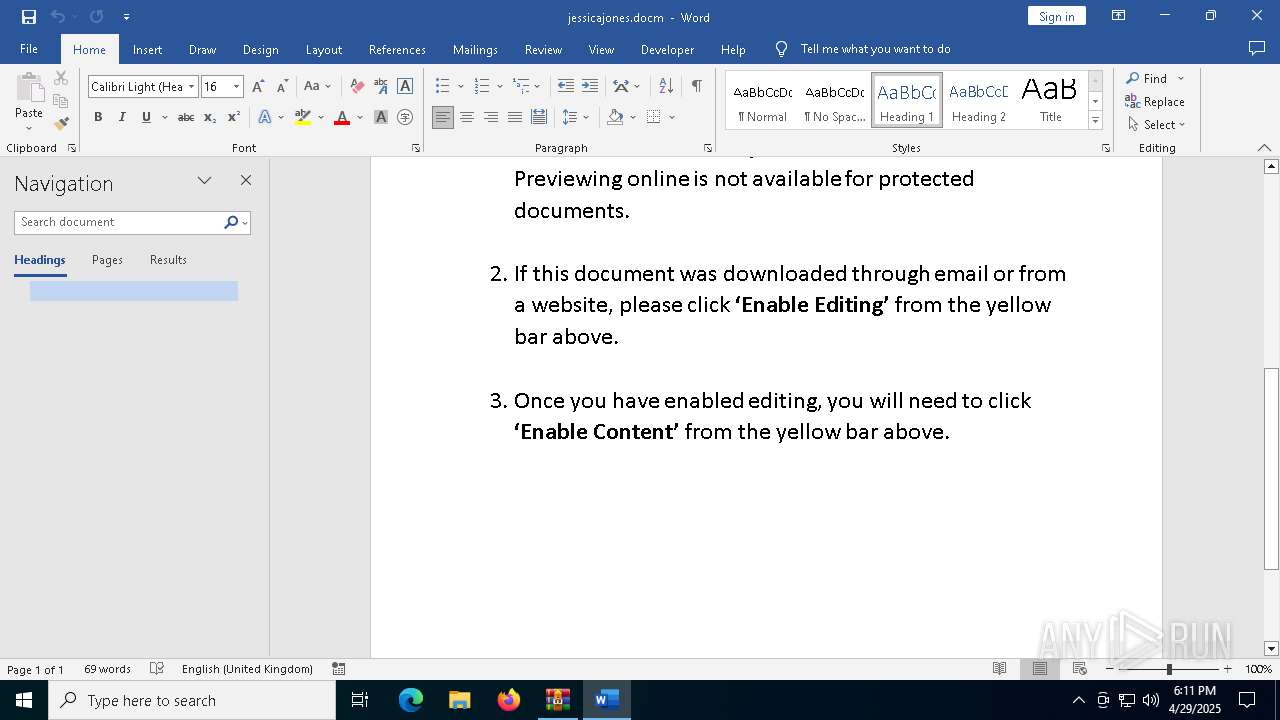Screen dimensions: 1280x720
Task: Click Character Shading icon
Action: tap(381, 117)
